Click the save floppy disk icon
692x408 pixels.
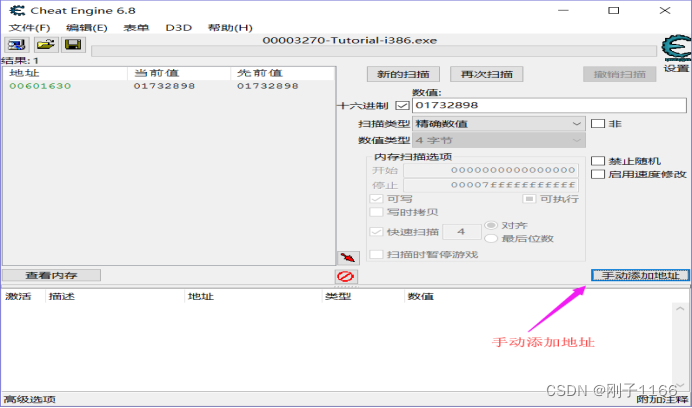tap(73, 45)
